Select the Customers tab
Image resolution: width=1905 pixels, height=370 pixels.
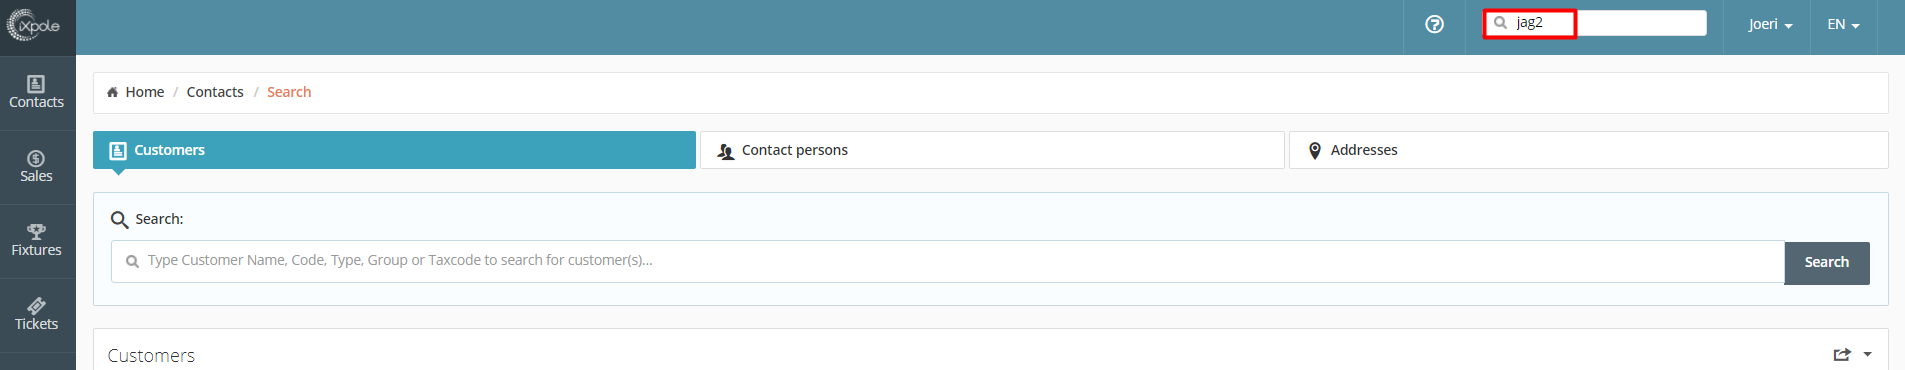coord(394,150)
